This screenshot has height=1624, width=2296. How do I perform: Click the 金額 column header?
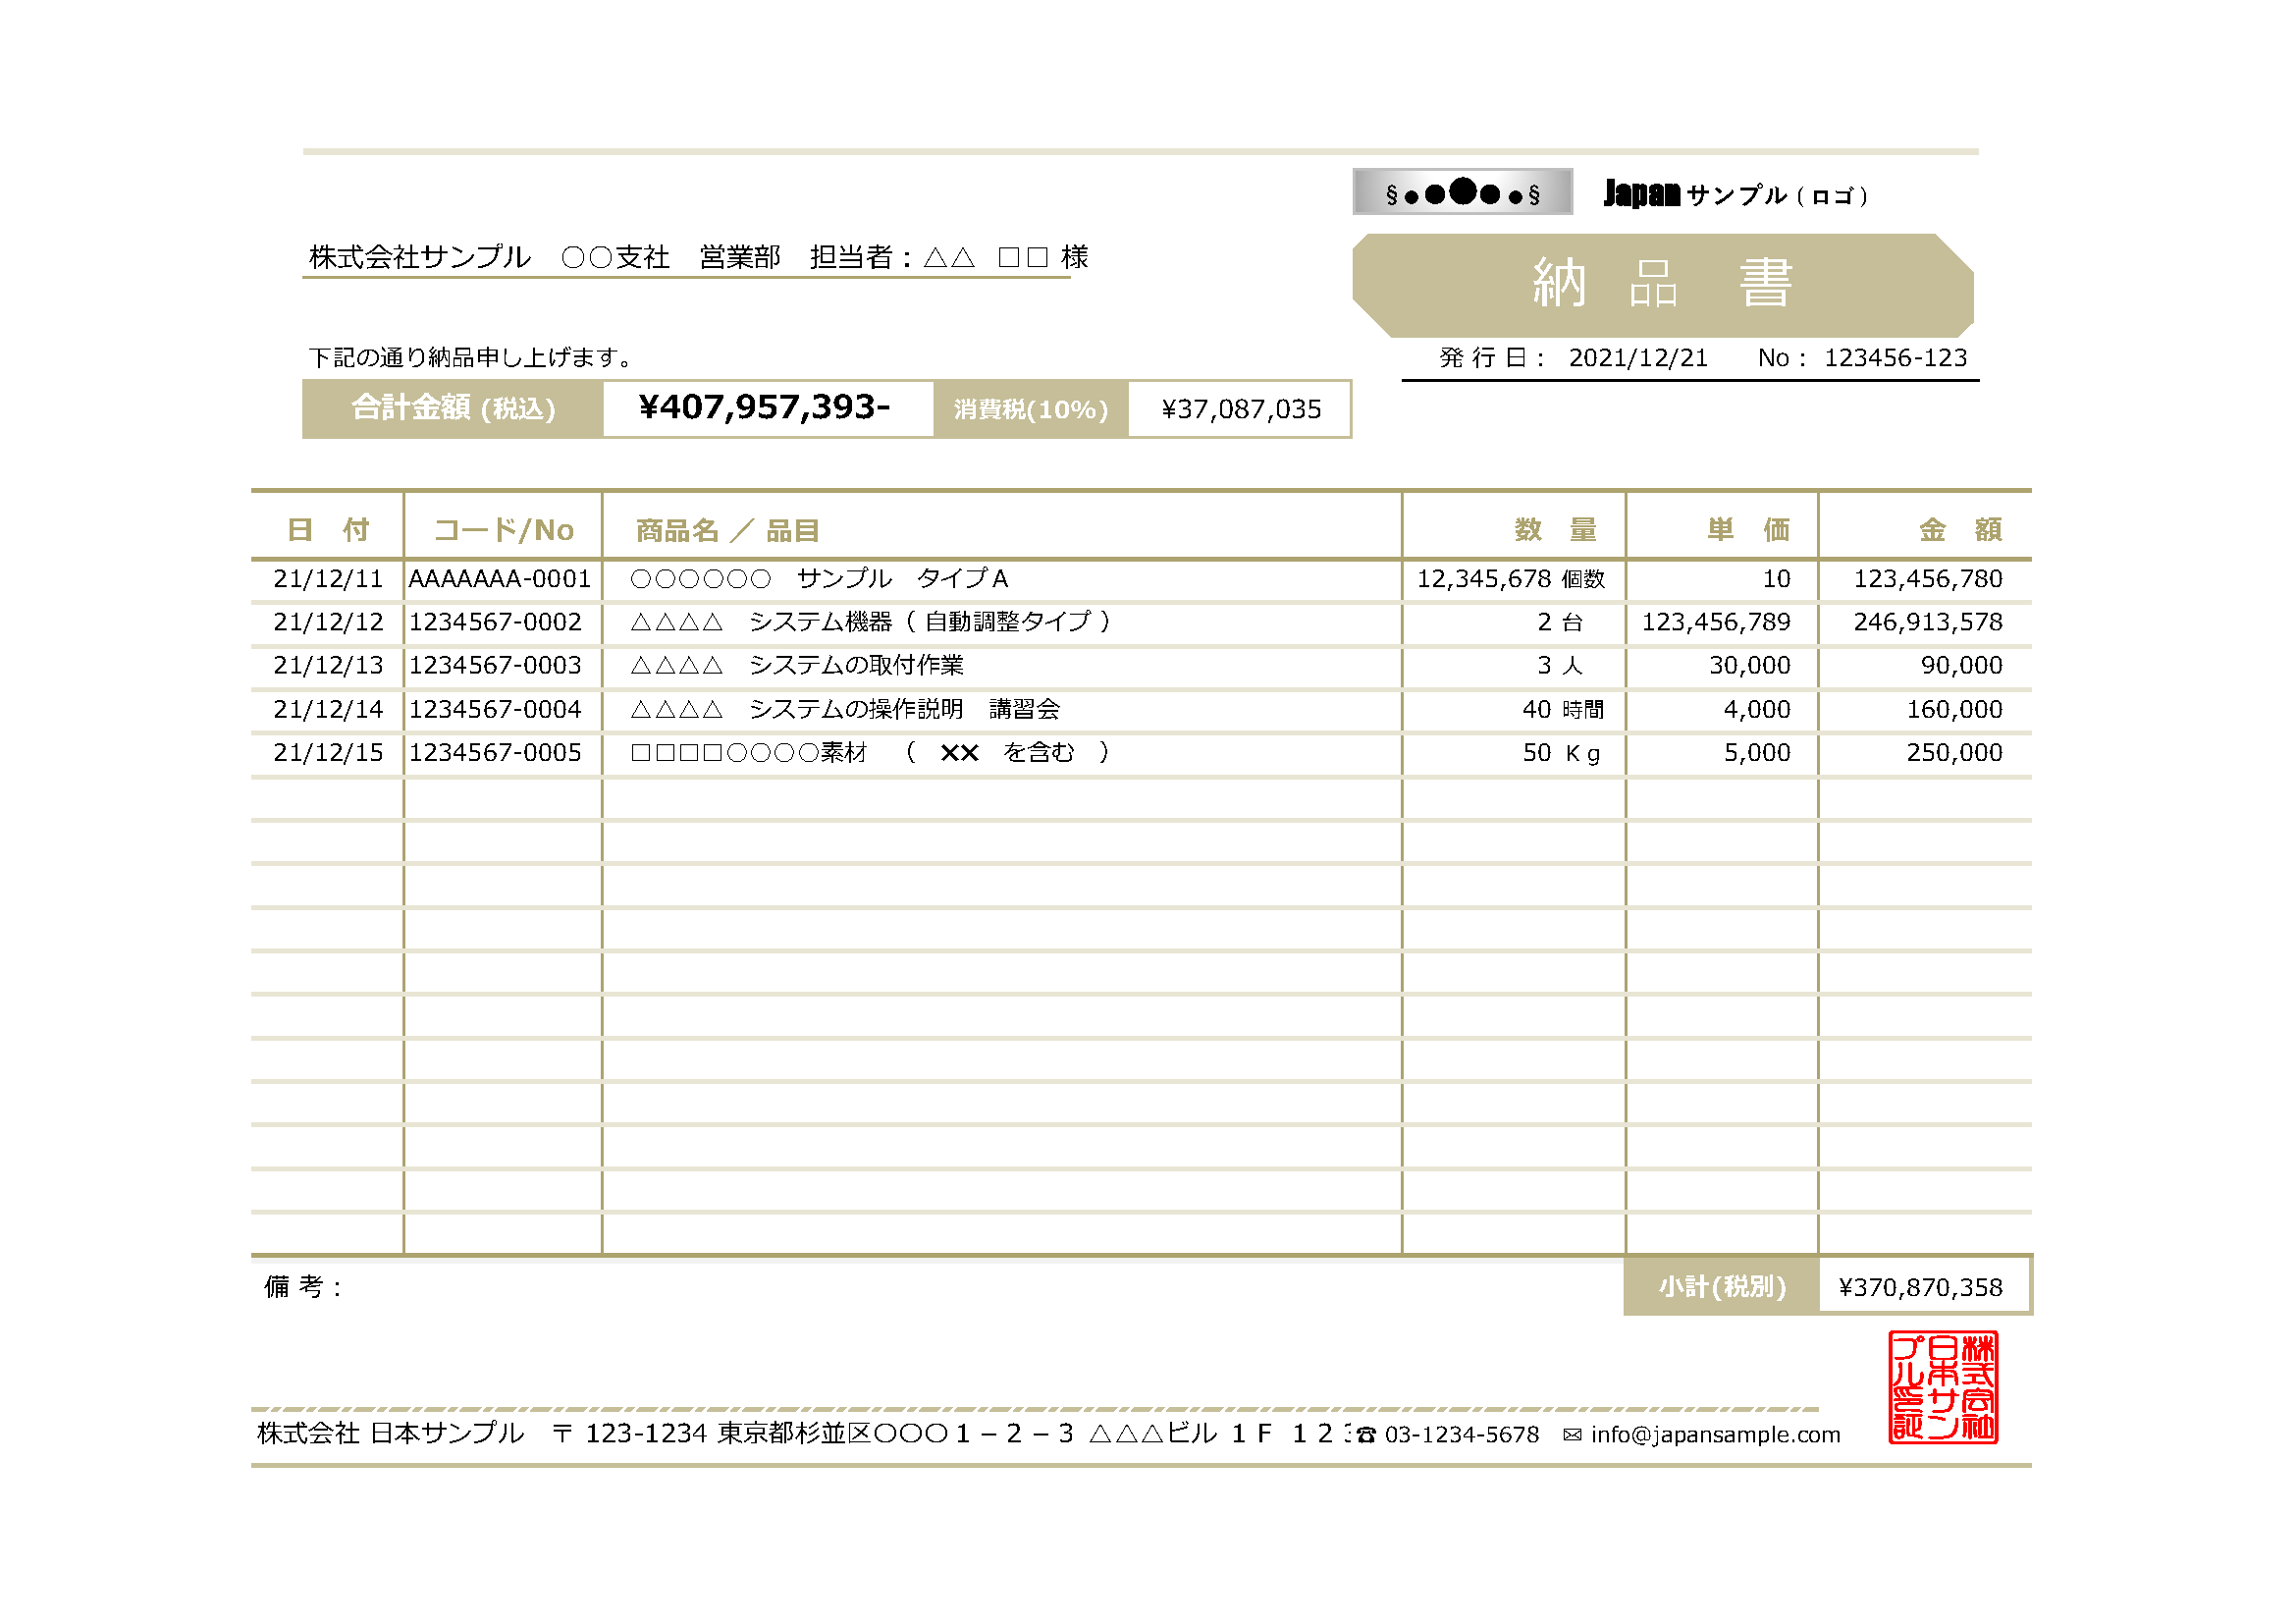1959,530
